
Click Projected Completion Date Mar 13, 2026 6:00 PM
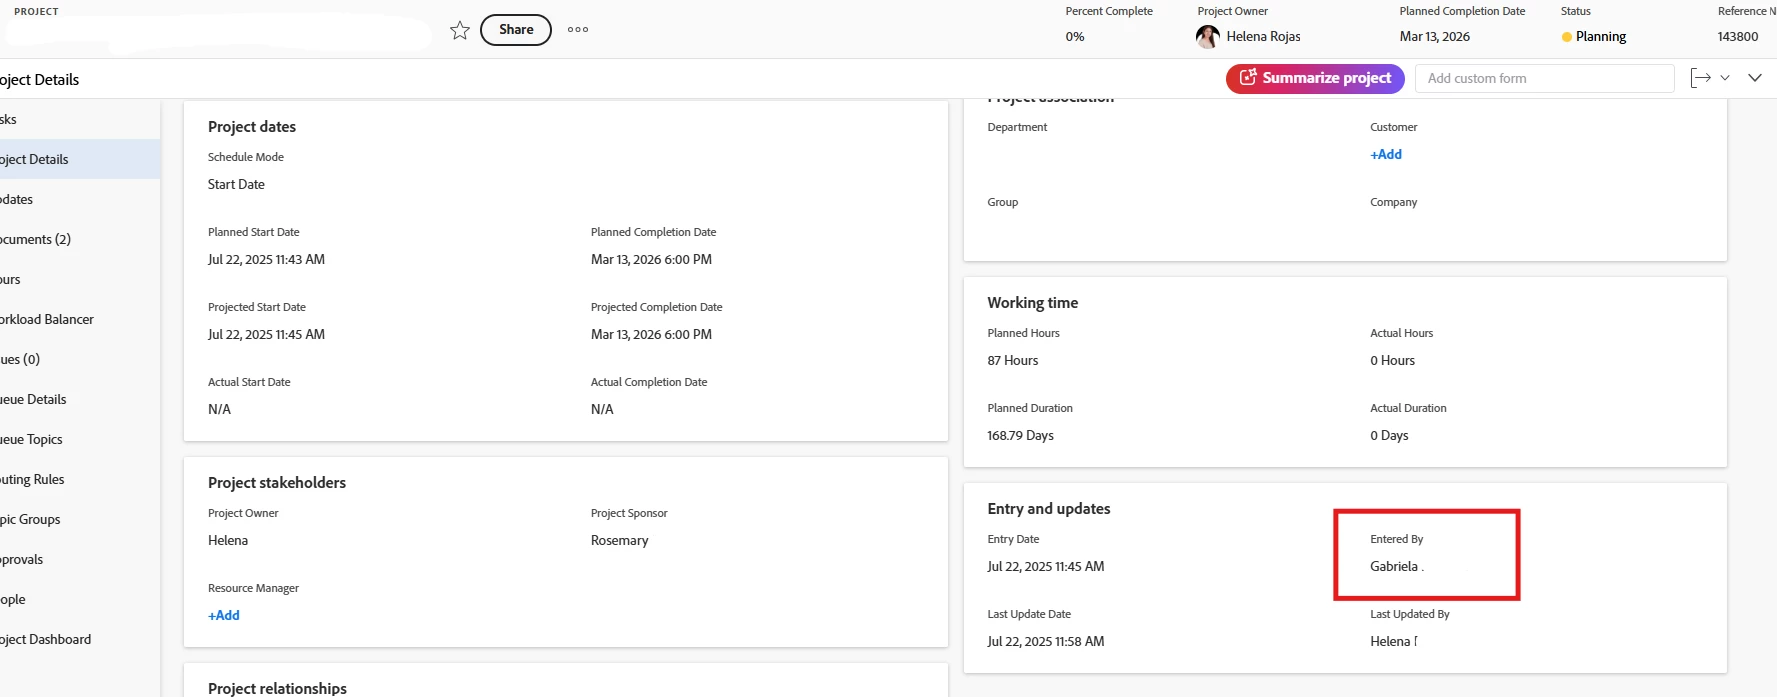click(651, 334)
